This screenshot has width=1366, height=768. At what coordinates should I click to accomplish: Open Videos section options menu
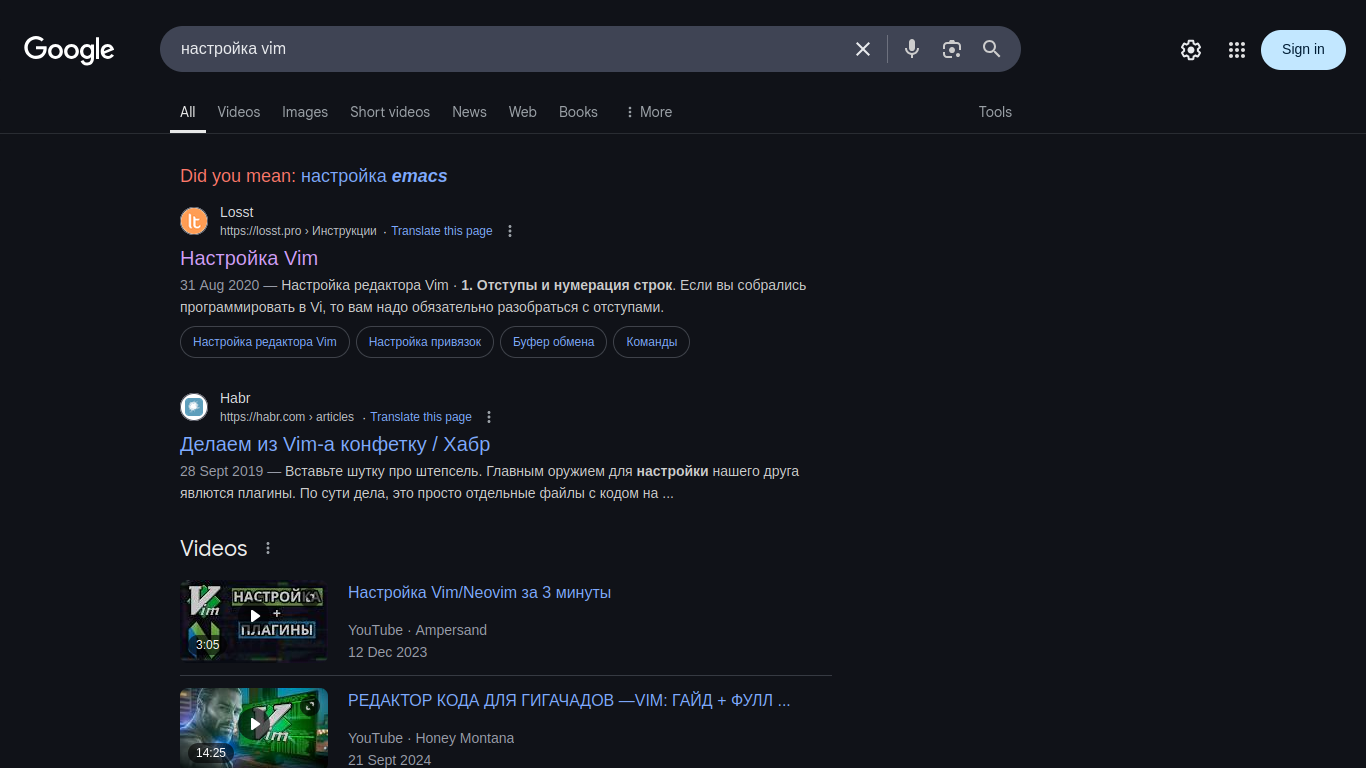click(x=268, y=548)
